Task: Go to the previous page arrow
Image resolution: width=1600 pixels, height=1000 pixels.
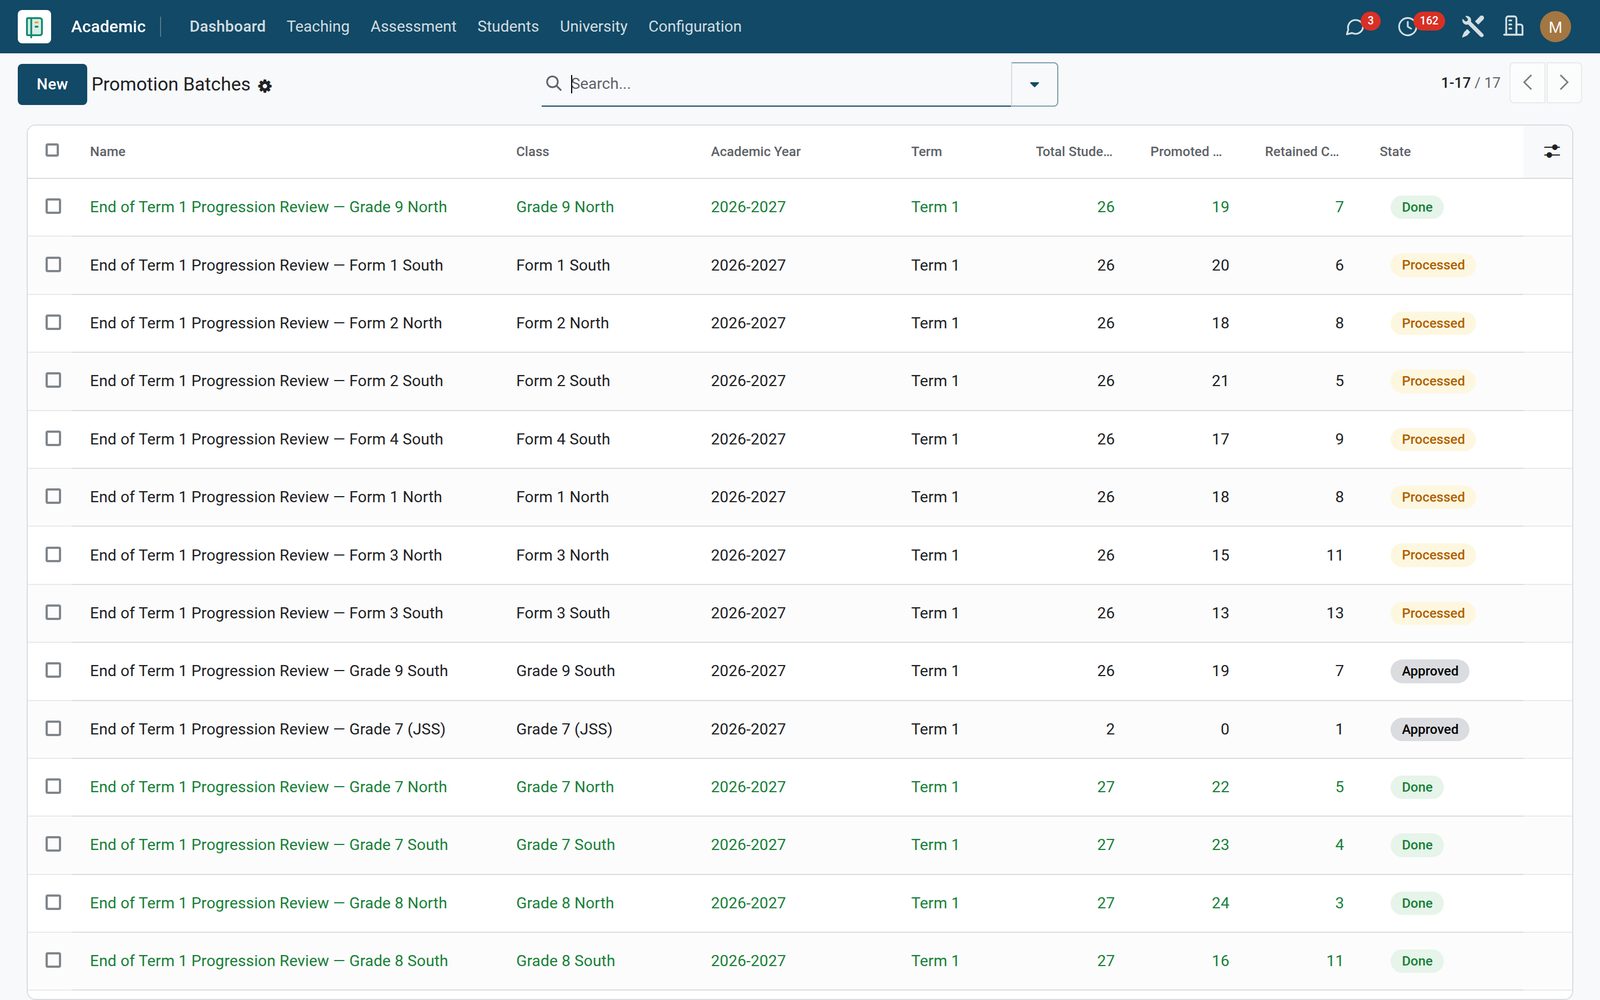Action: coord(1527,83)
